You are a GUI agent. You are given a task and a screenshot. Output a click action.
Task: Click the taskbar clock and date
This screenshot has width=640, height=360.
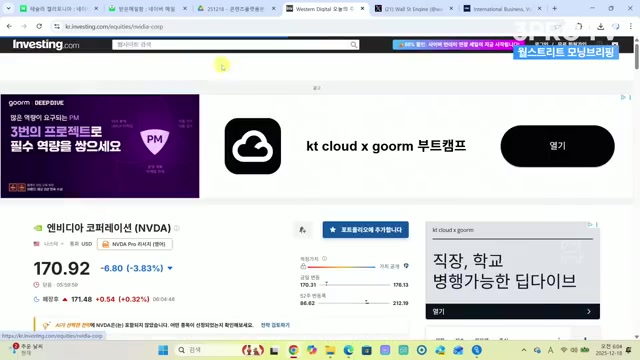point(609,350)
